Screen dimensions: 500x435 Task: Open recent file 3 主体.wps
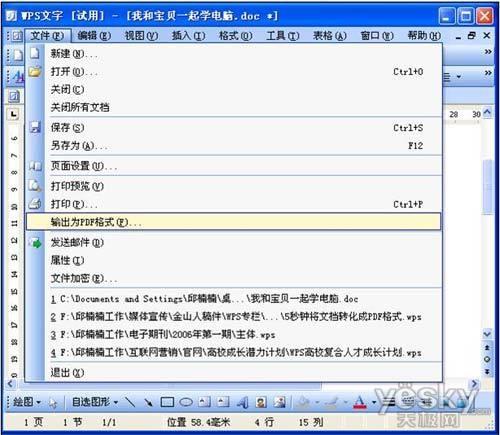coord(234,334)
